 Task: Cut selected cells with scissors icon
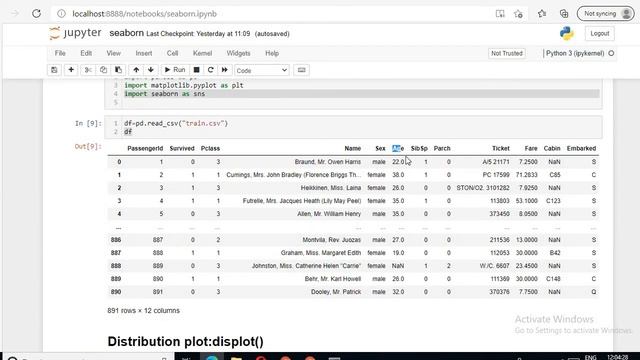[x=88, y=70]
